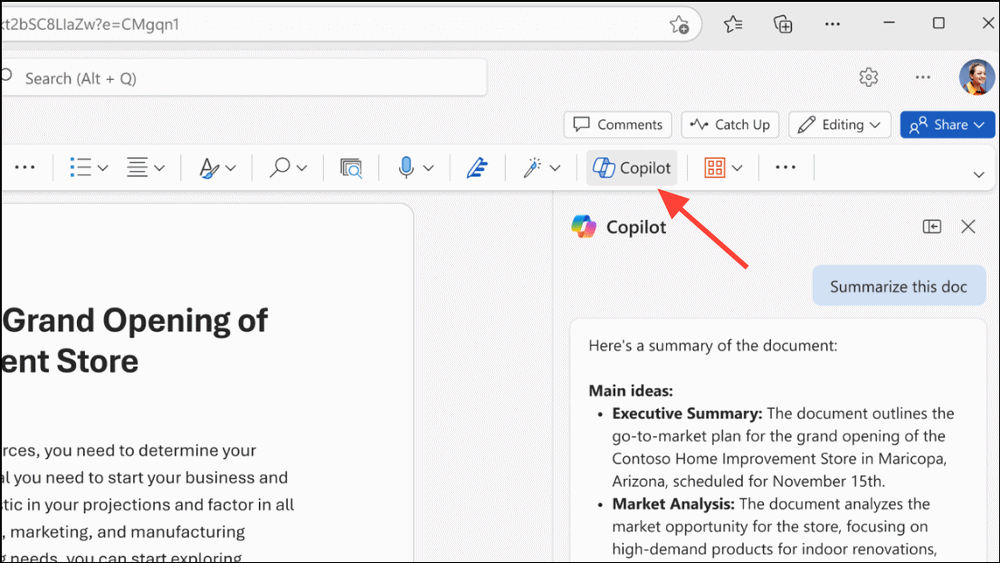Open the Word settings gear icon

click(x=868, y=78)
